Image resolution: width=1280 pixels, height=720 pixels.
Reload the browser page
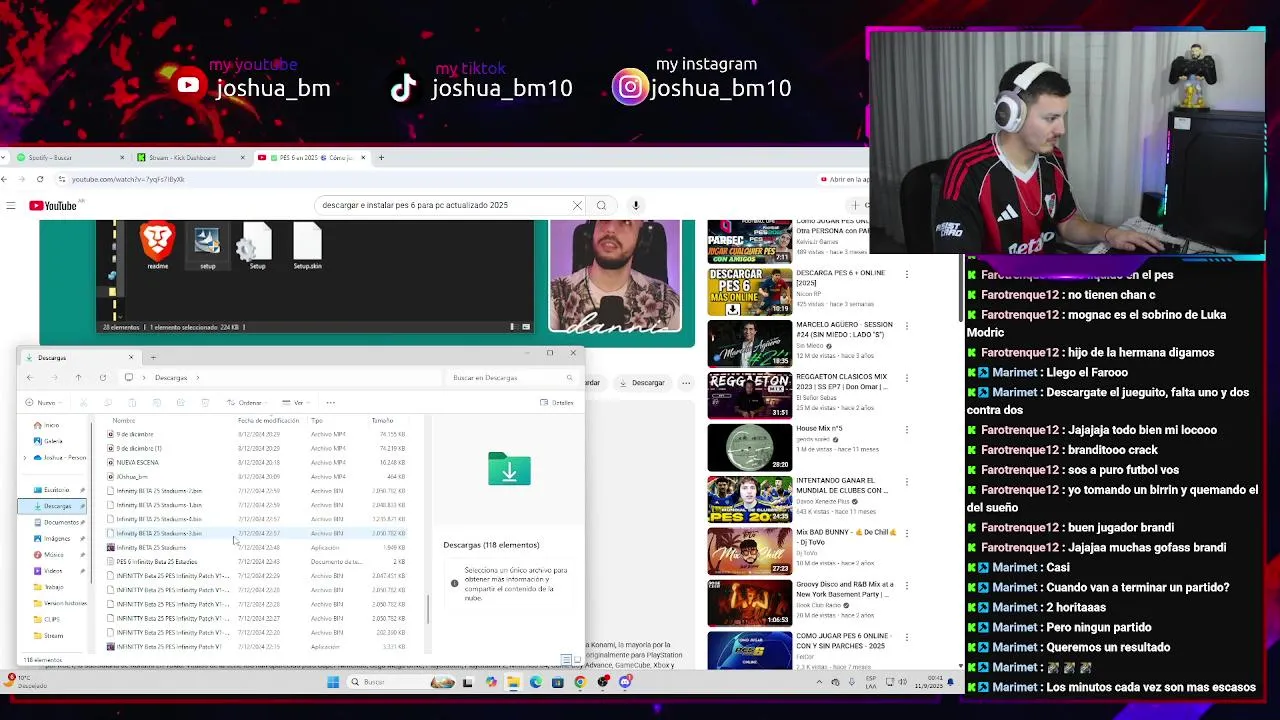click(40, 179)
